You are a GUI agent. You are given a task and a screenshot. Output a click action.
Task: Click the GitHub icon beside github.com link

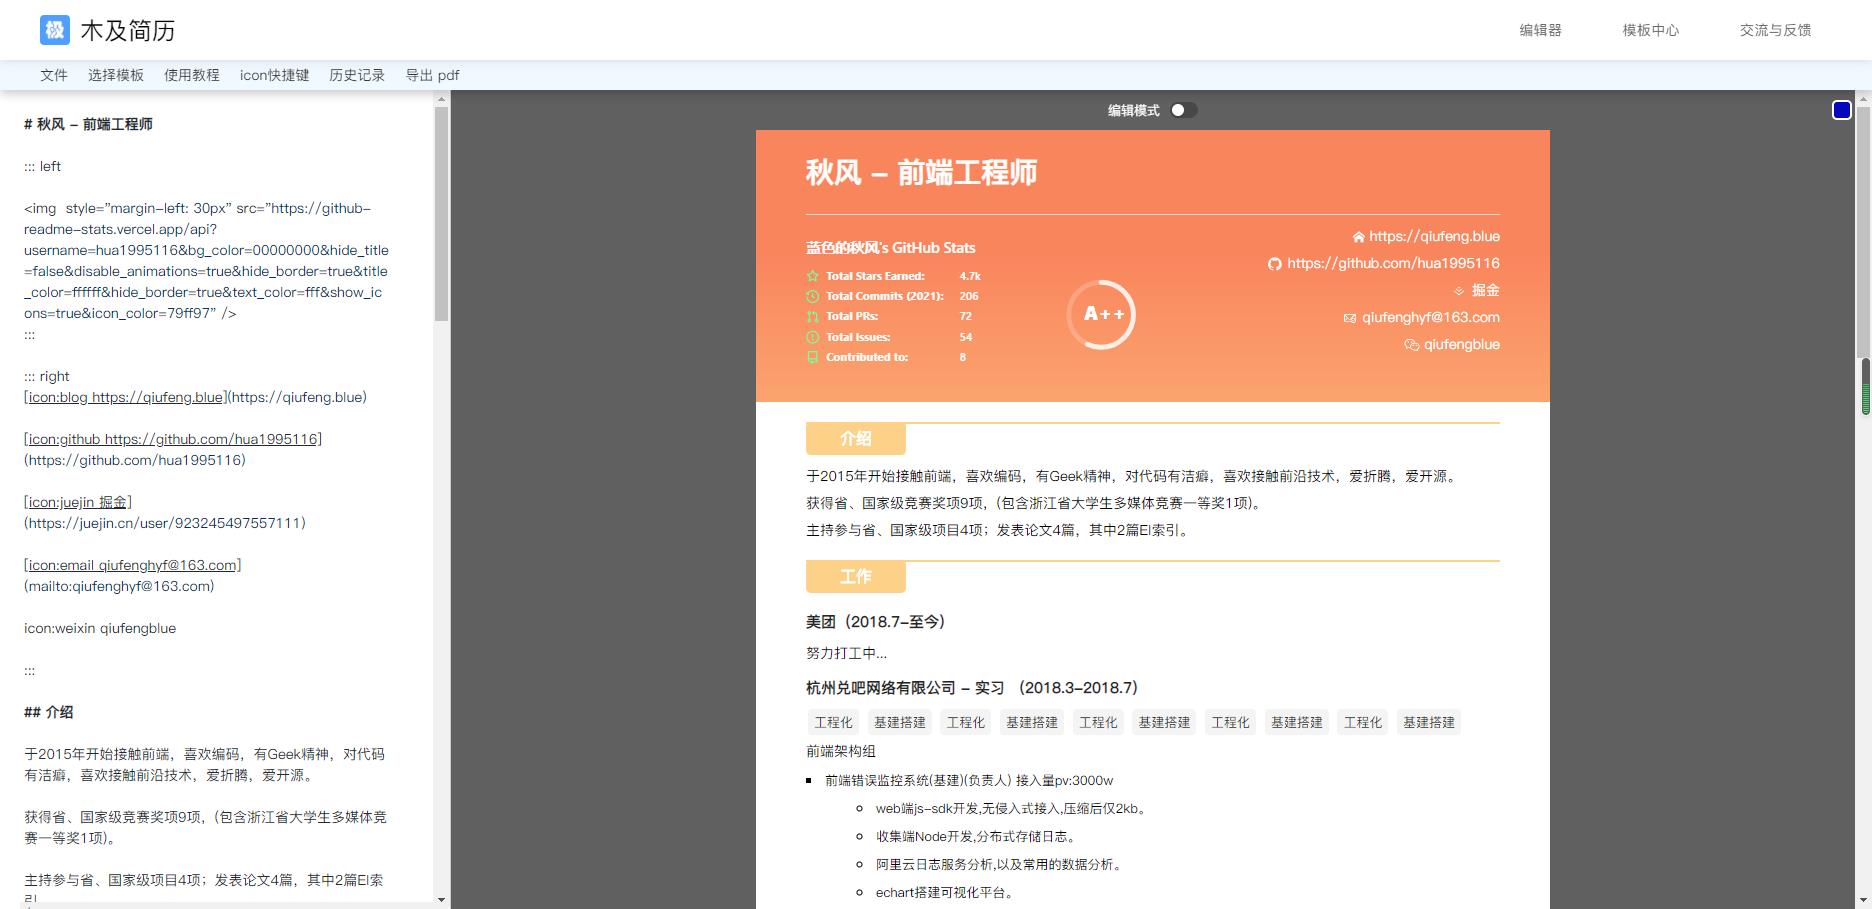pos(1274,264)
